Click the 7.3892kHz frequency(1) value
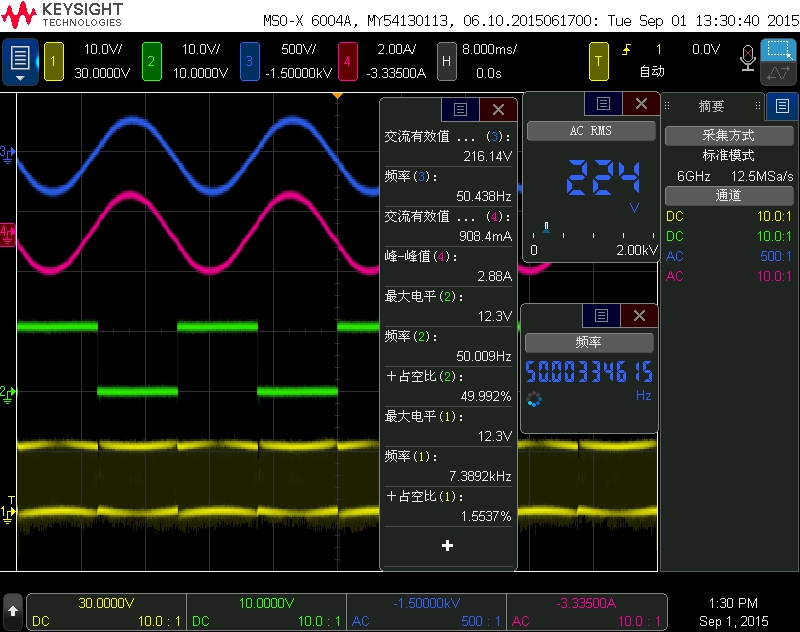The image size is (800, 632). 480,476
